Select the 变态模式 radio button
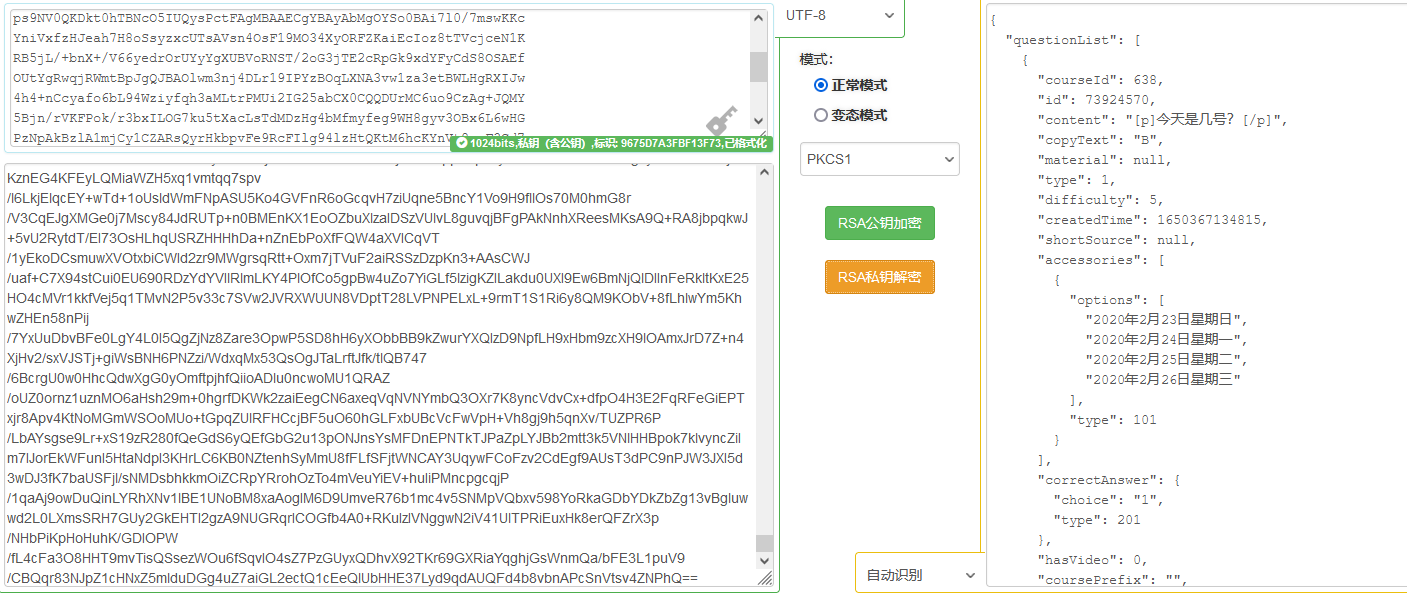 [821, 116]
